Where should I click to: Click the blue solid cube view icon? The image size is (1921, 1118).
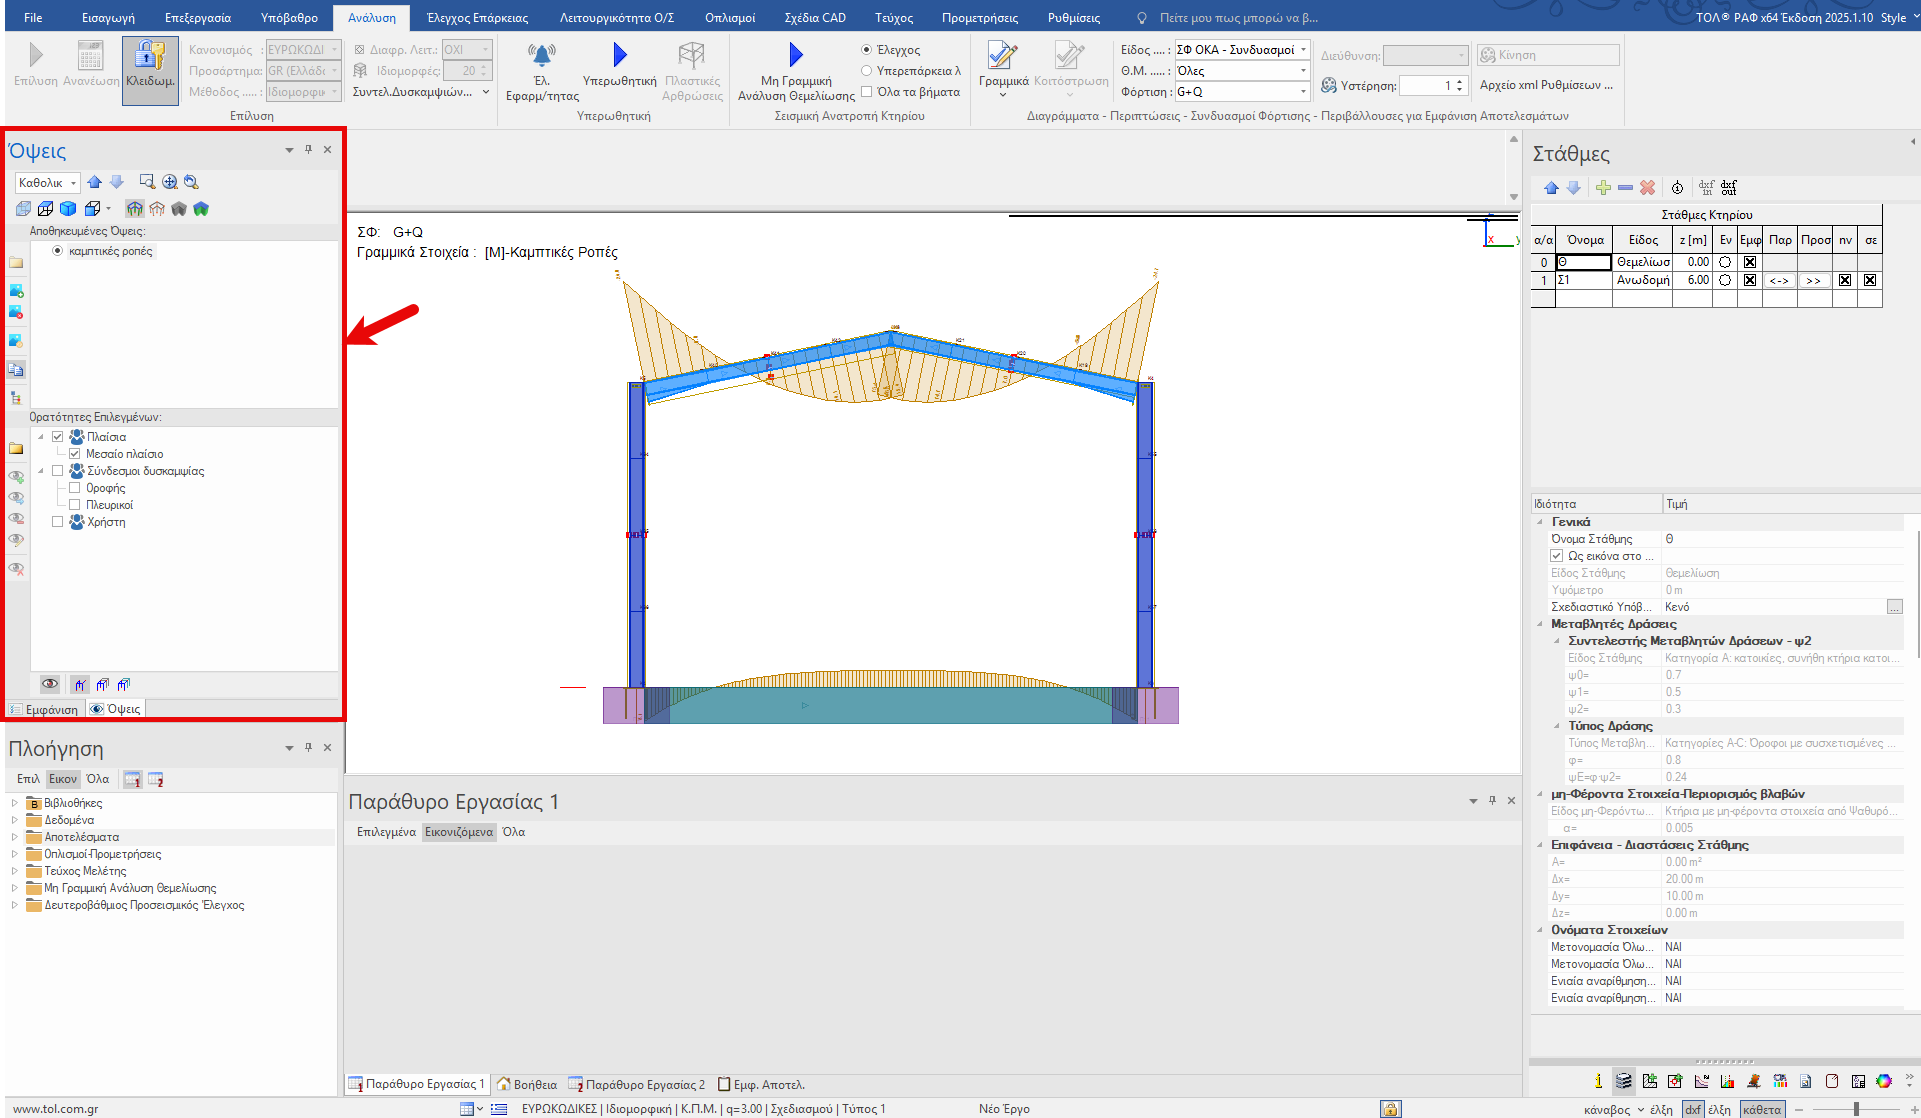click(x=68, y=209)
